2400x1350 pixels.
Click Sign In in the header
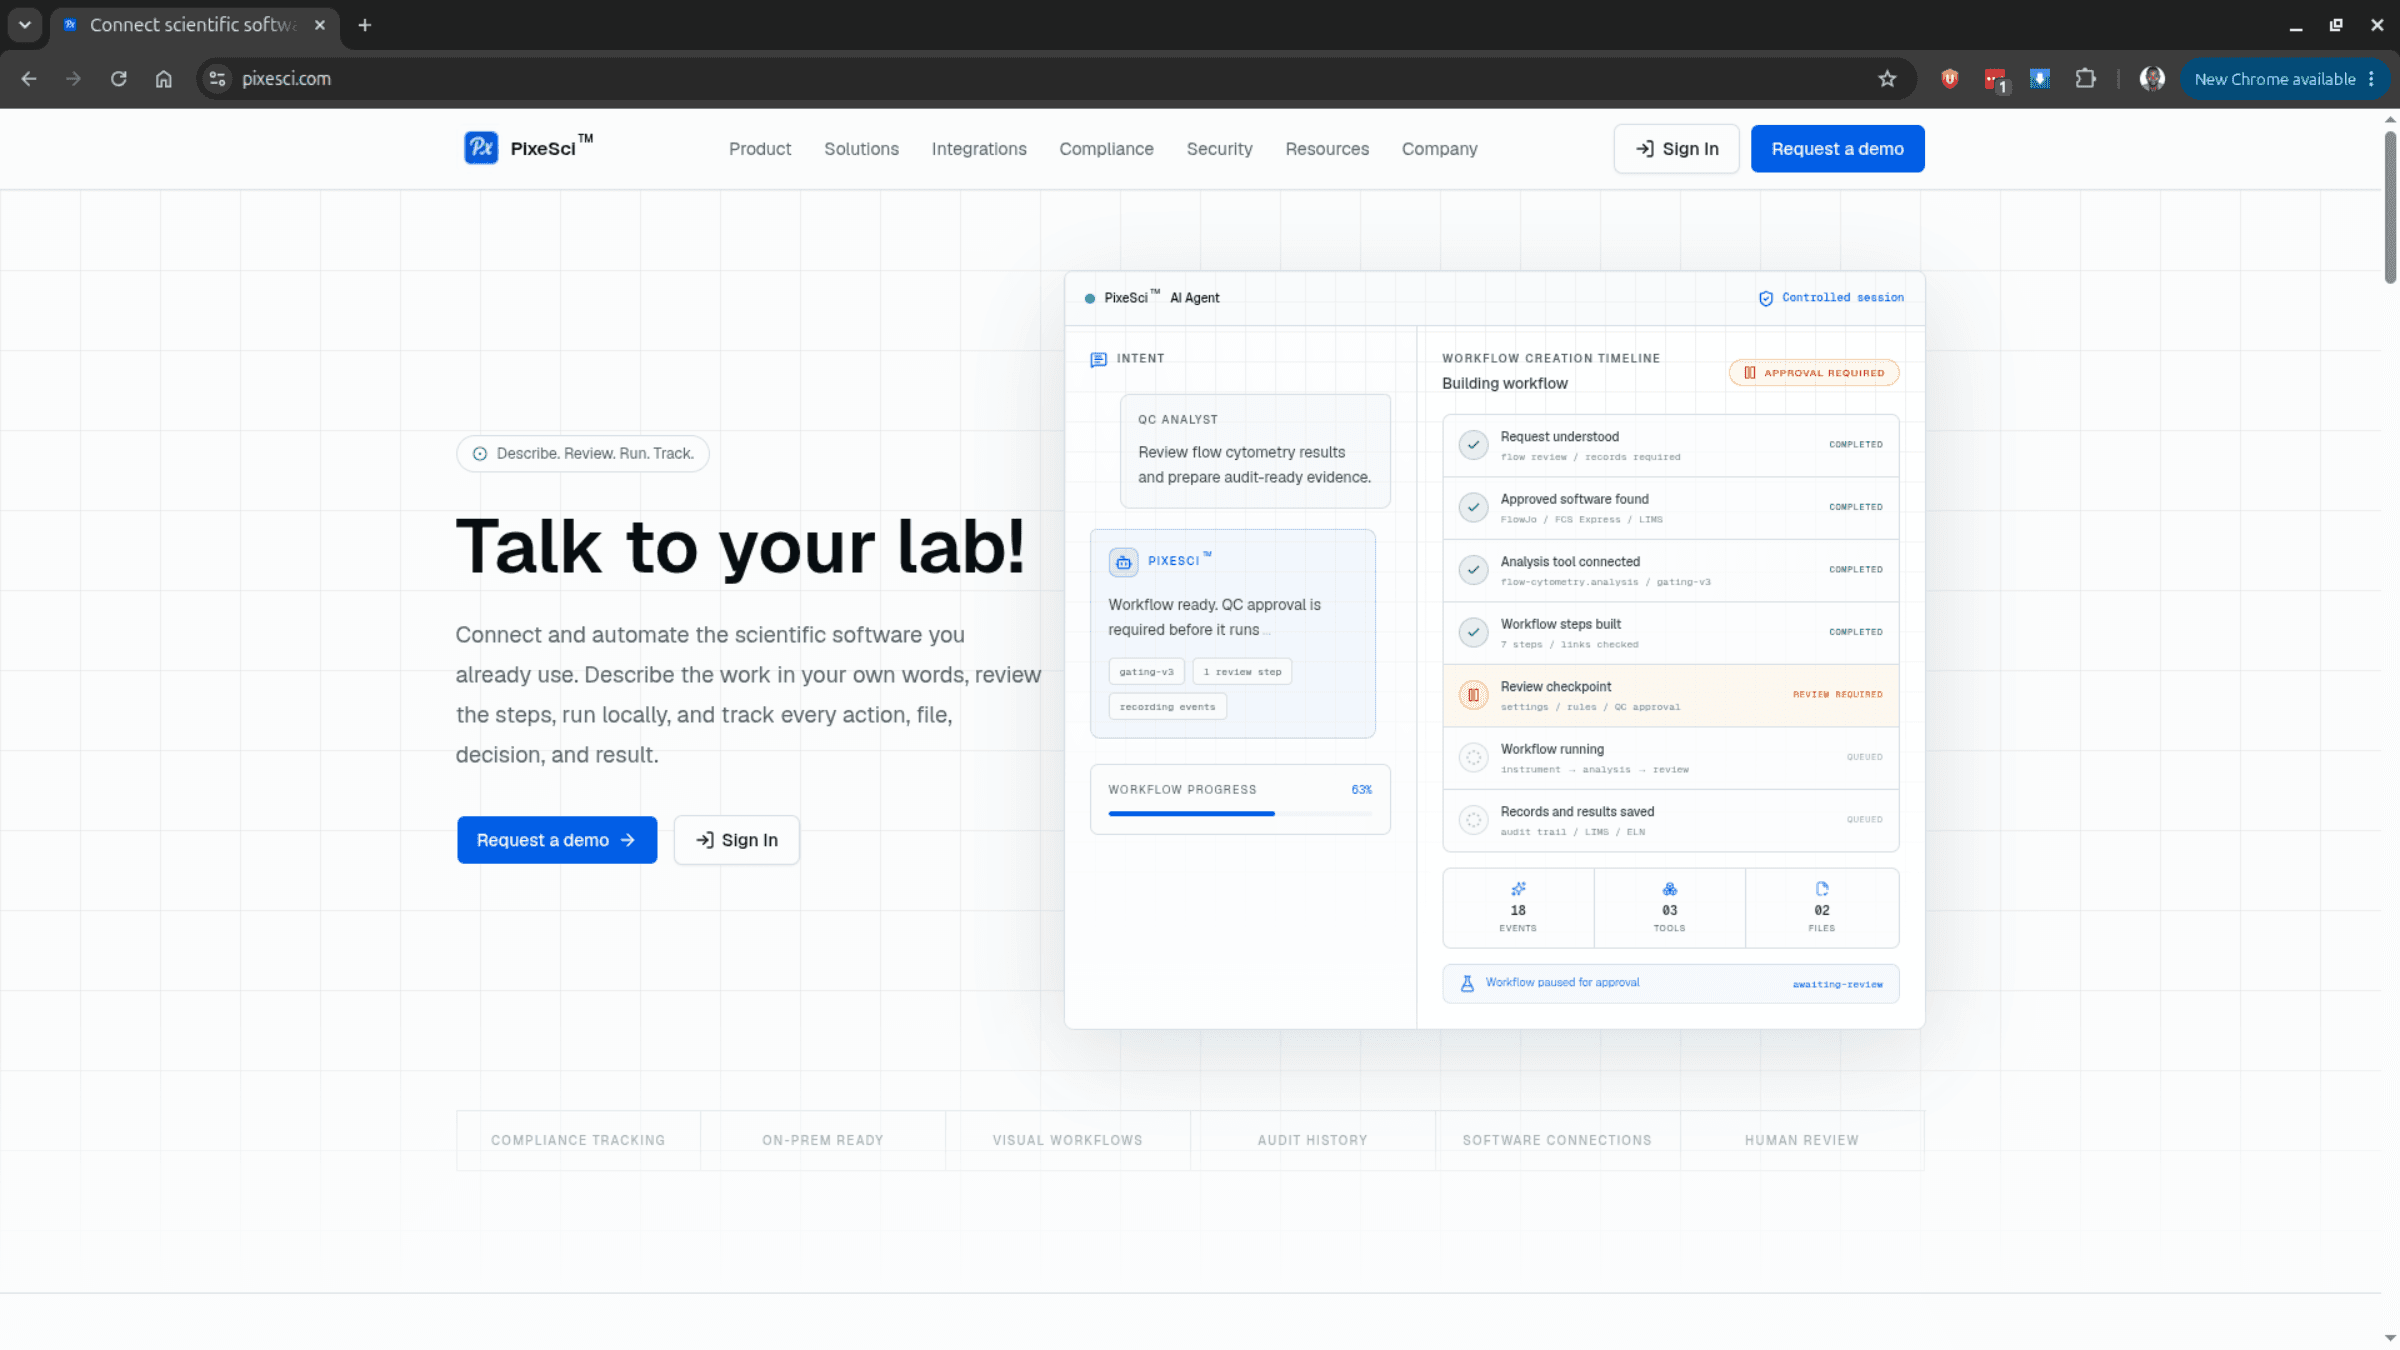[x=1676, y=149]
